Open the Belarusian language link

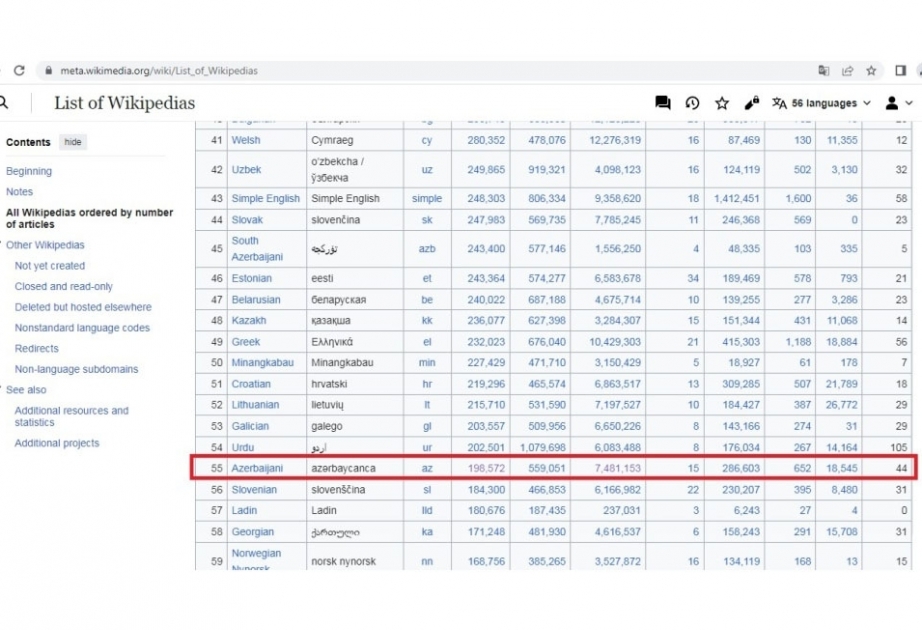(x=256, y=299)
